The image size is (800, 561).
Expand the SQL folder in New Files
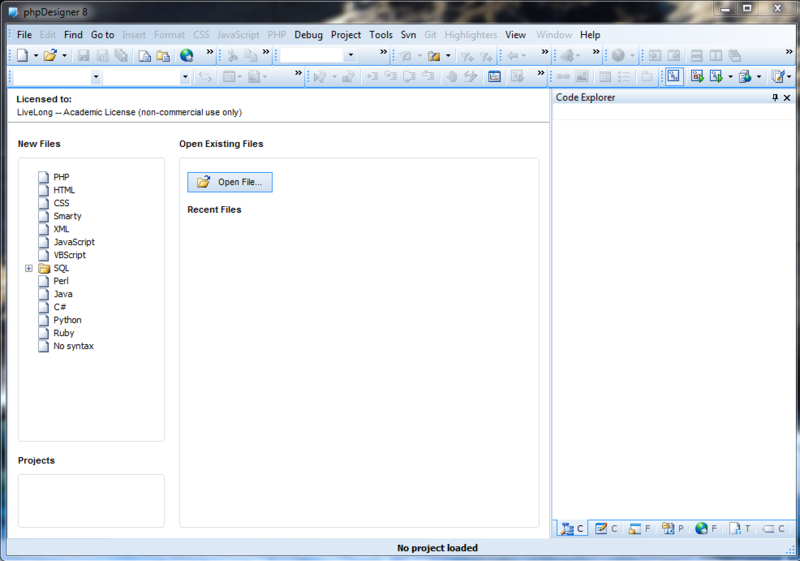click(29, 268)
